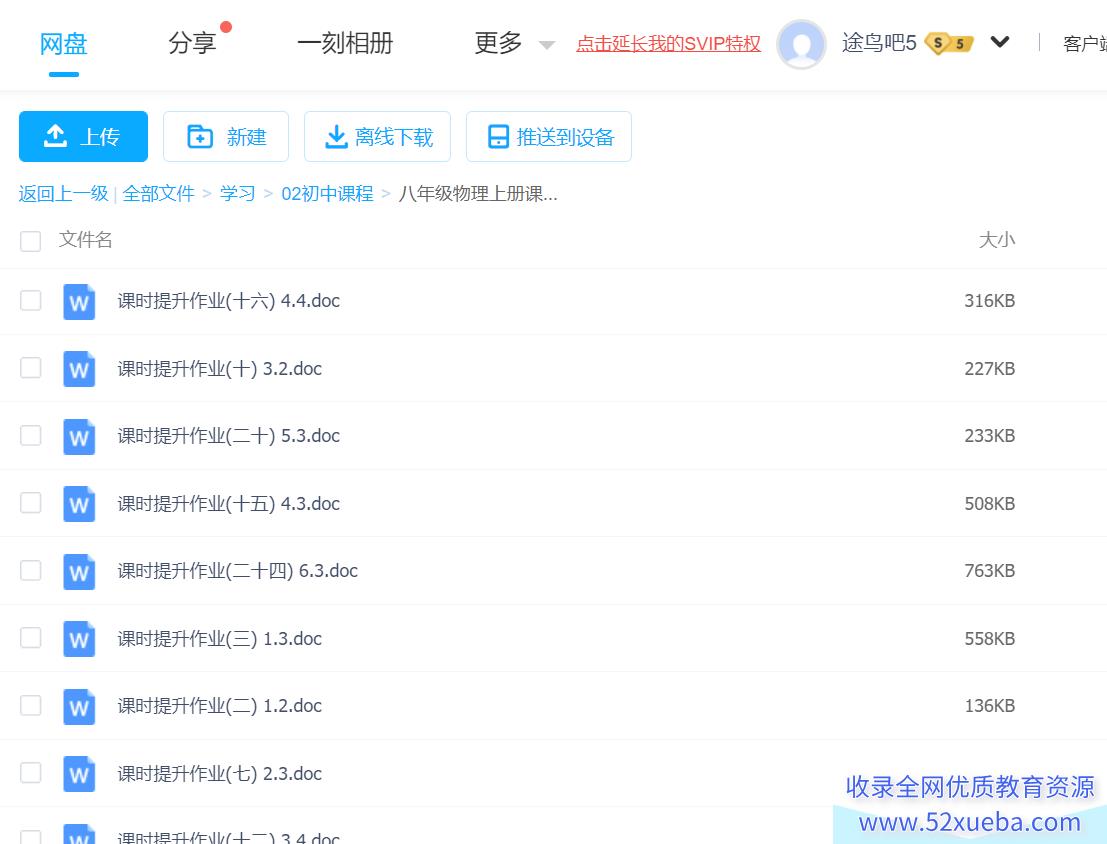Click the user avatar icon
The width and height of the screenshot is (1107, 844).
coord(801,44)
